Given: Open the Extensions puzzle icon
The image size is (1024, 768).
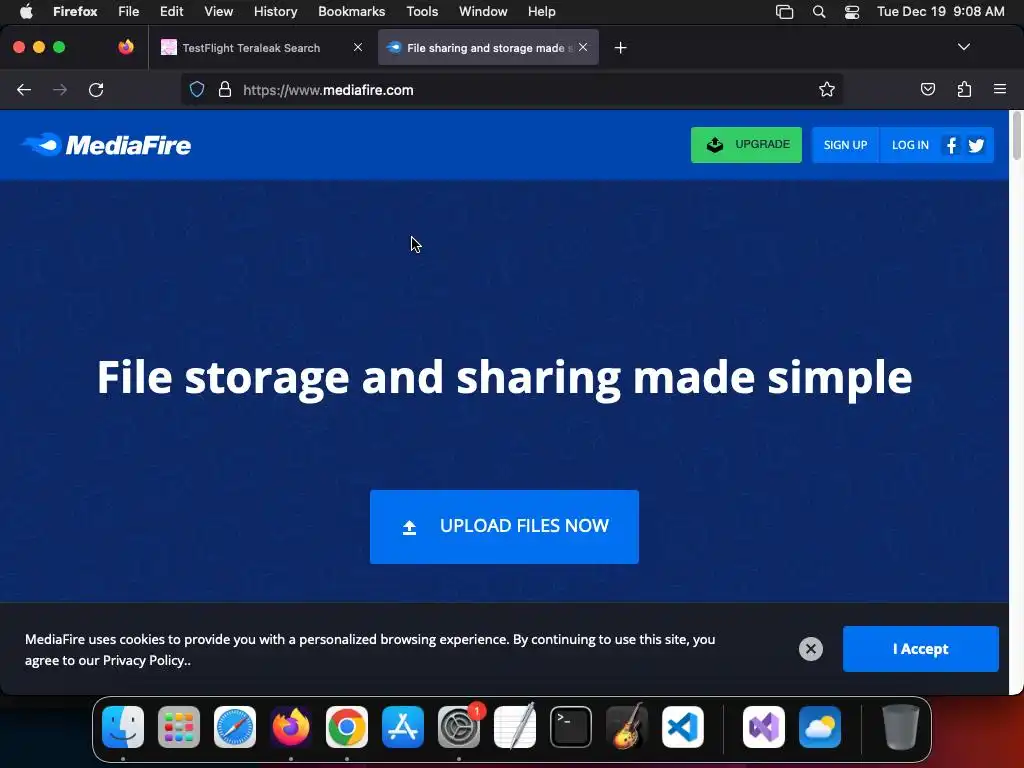Looking at the screenshot, I should pos(964,89).
